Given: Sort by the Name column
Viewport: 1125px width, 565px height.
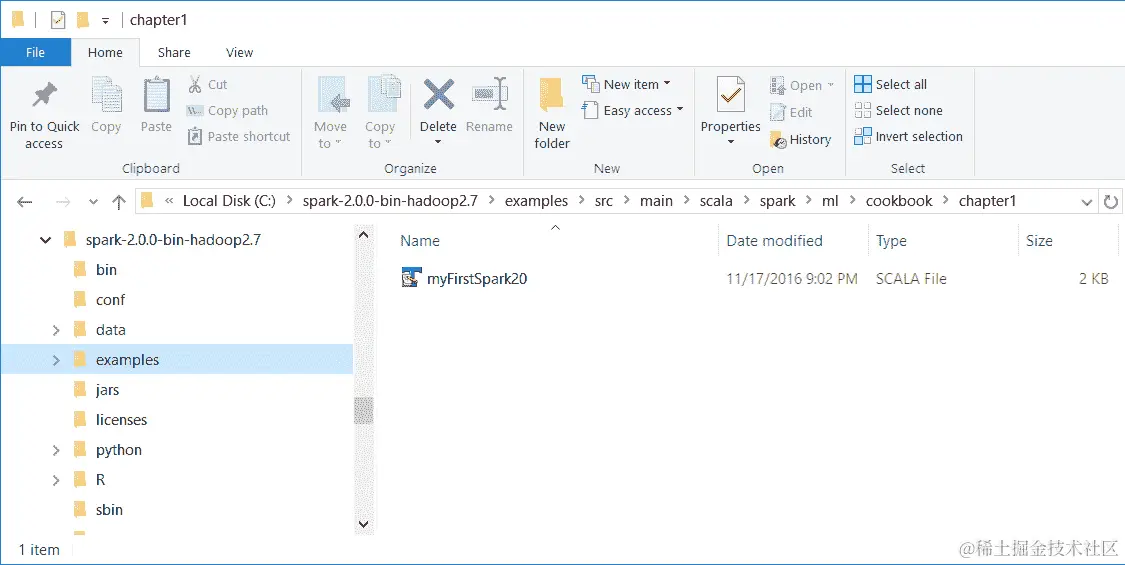Looking at the screenshot, I should (420, 241).
